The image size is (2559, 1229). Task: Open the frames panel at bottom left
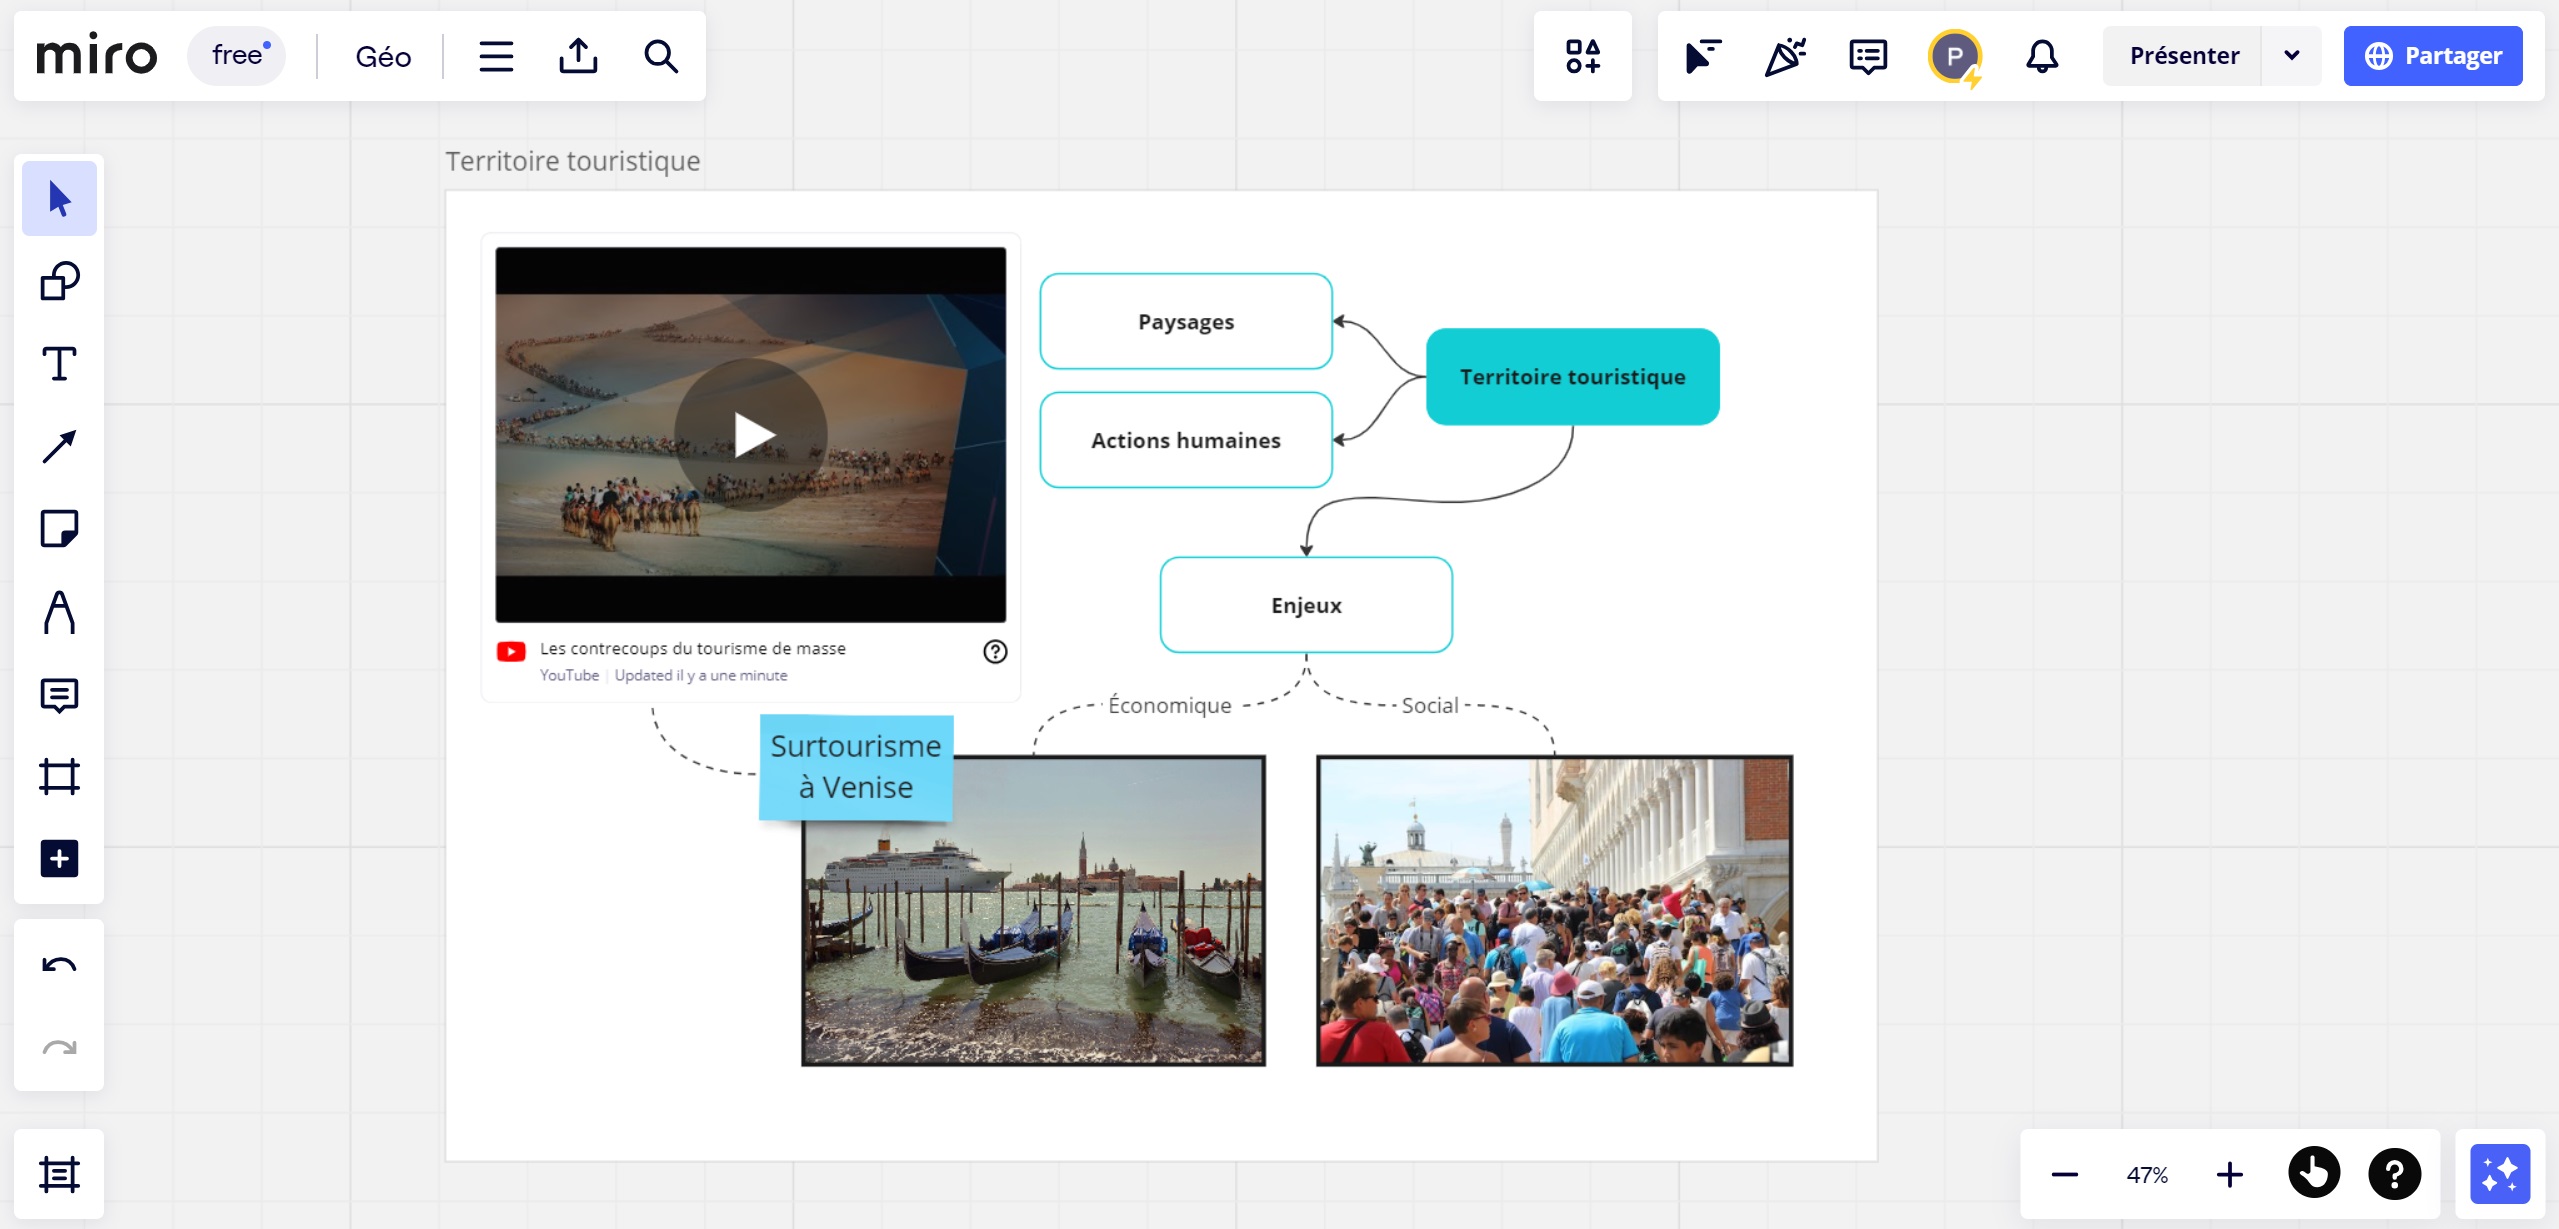point(59,1174)
